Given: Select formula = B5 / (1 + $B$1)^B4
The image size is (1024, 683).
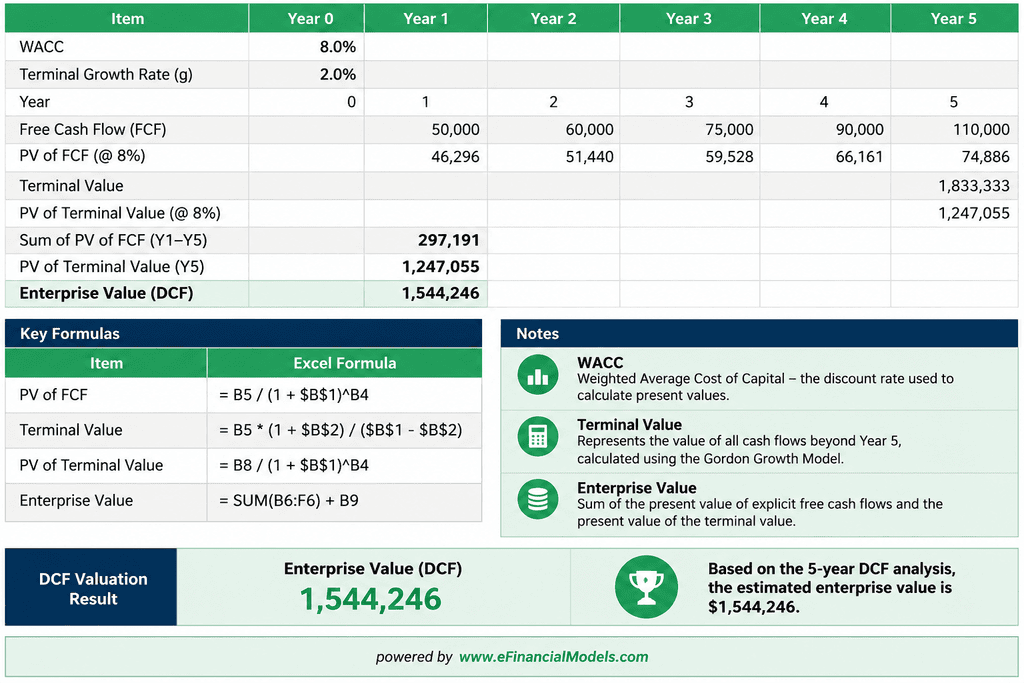Looking at the screenshot, I should coord(345,395).
